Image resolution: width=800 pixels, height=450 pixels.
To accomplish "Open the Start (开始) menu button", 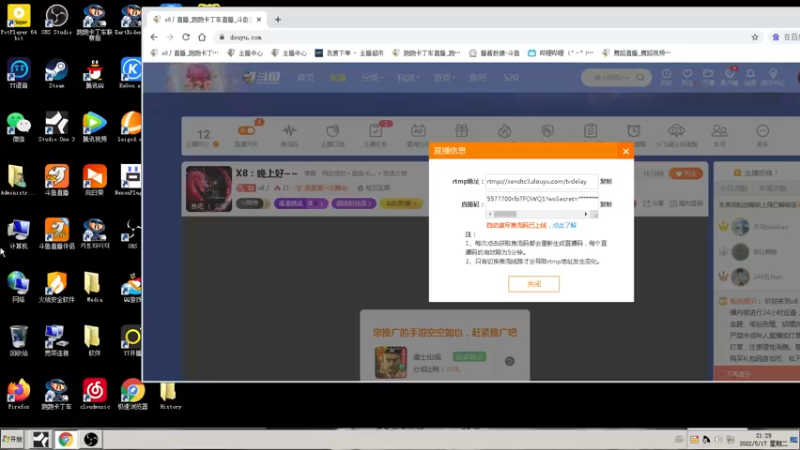I will [12, 439].
